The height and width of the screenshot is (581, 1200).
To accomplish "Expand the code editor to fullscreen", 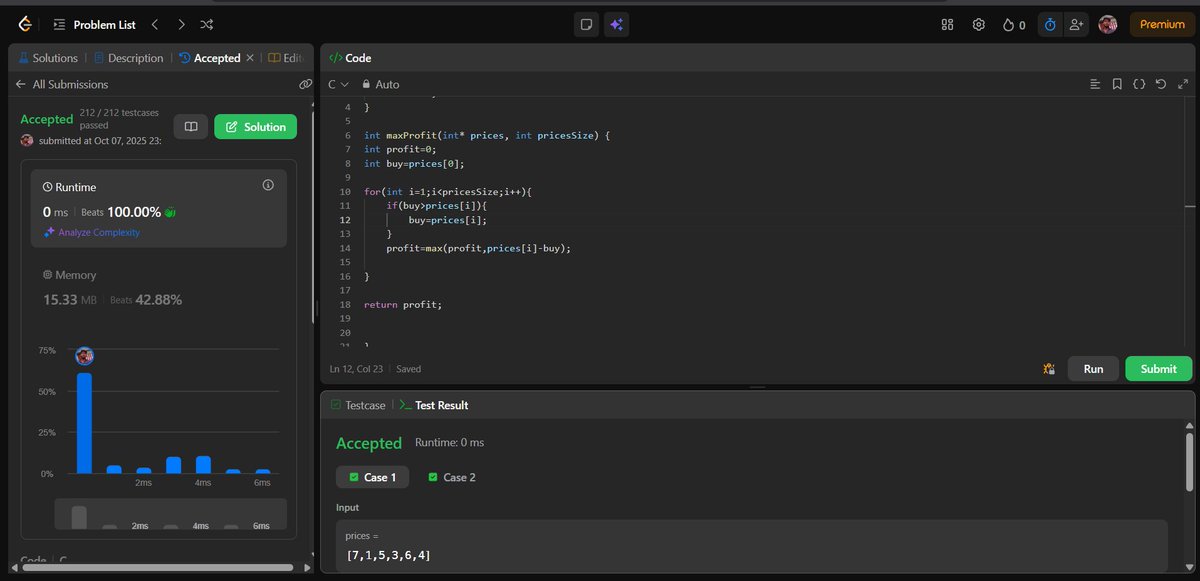I will (1181, 85).
